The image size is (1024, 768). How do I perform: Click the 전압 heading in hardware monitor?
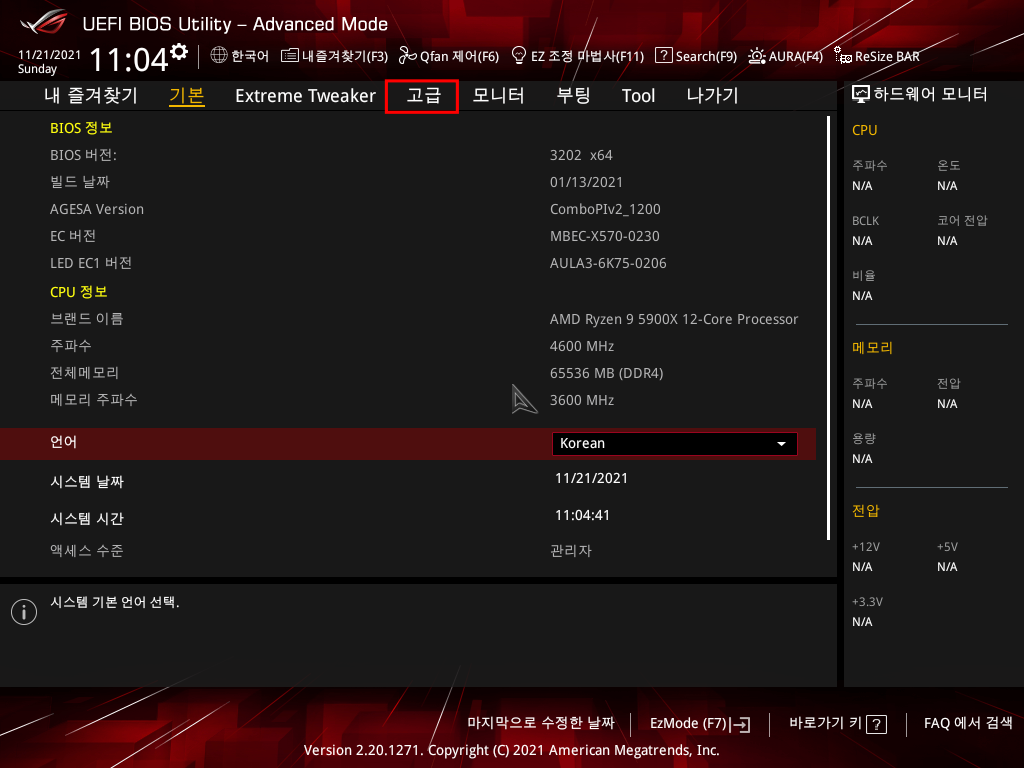(x=865, y=511)
